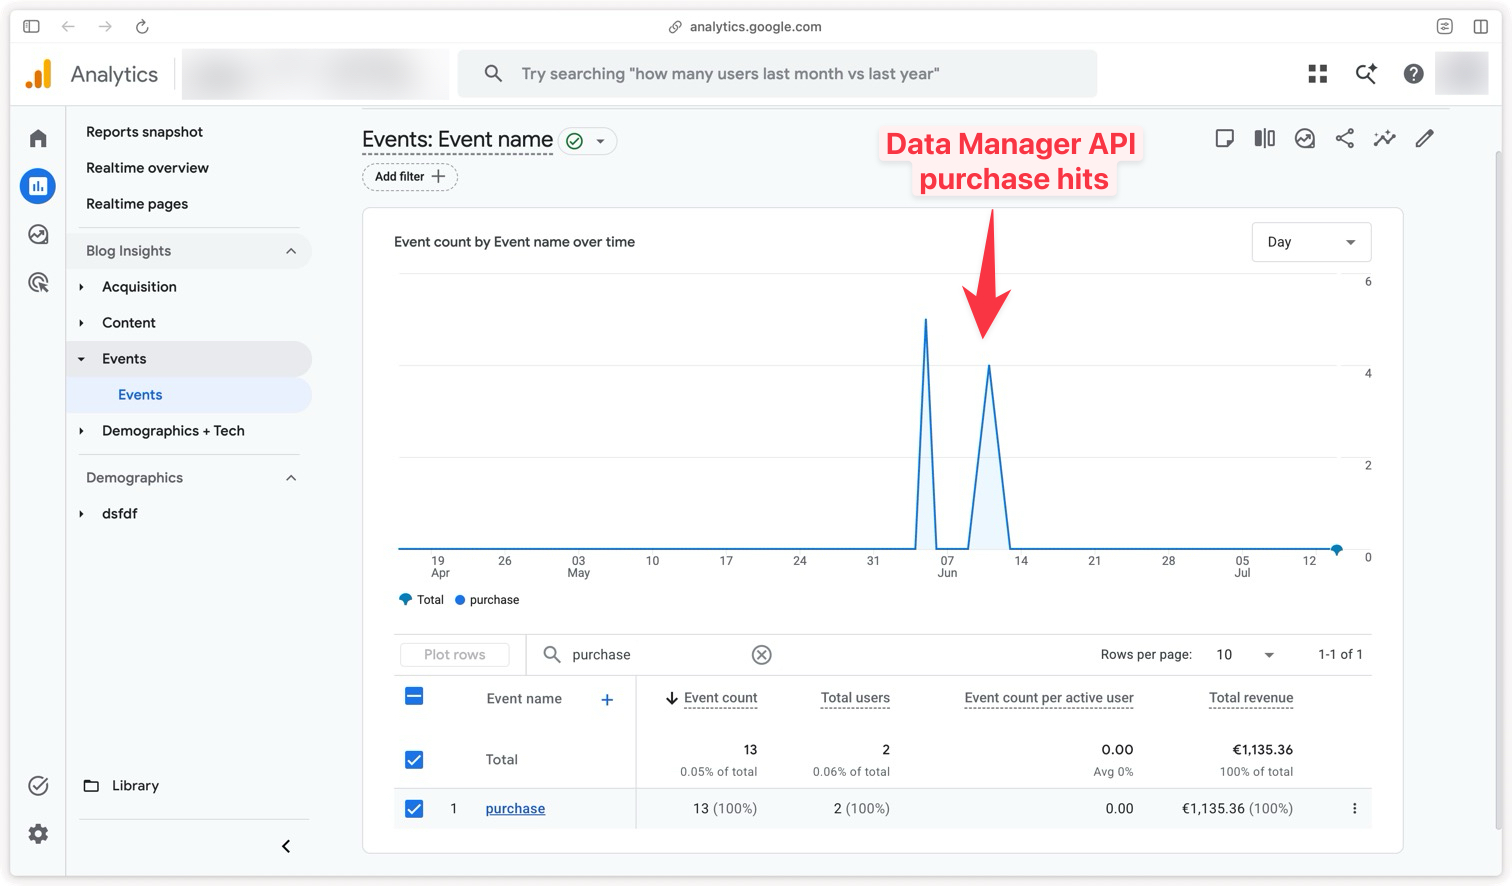Image resolution: width=1512 pixels, height=886 pixels.
Task: Click the Edit comparisons columns icon
Action: [x=1265, y=139]
